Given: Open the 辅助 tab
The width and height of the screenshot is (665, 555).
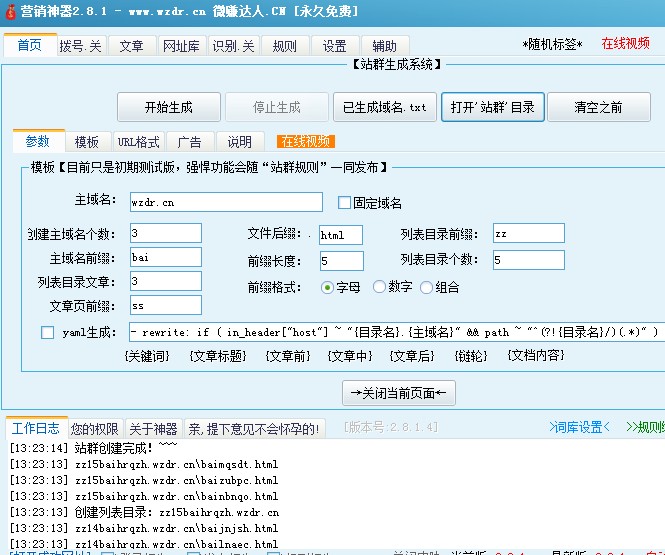Looking at the screenshot, I should pyautogui.click(x=385, y=46).
